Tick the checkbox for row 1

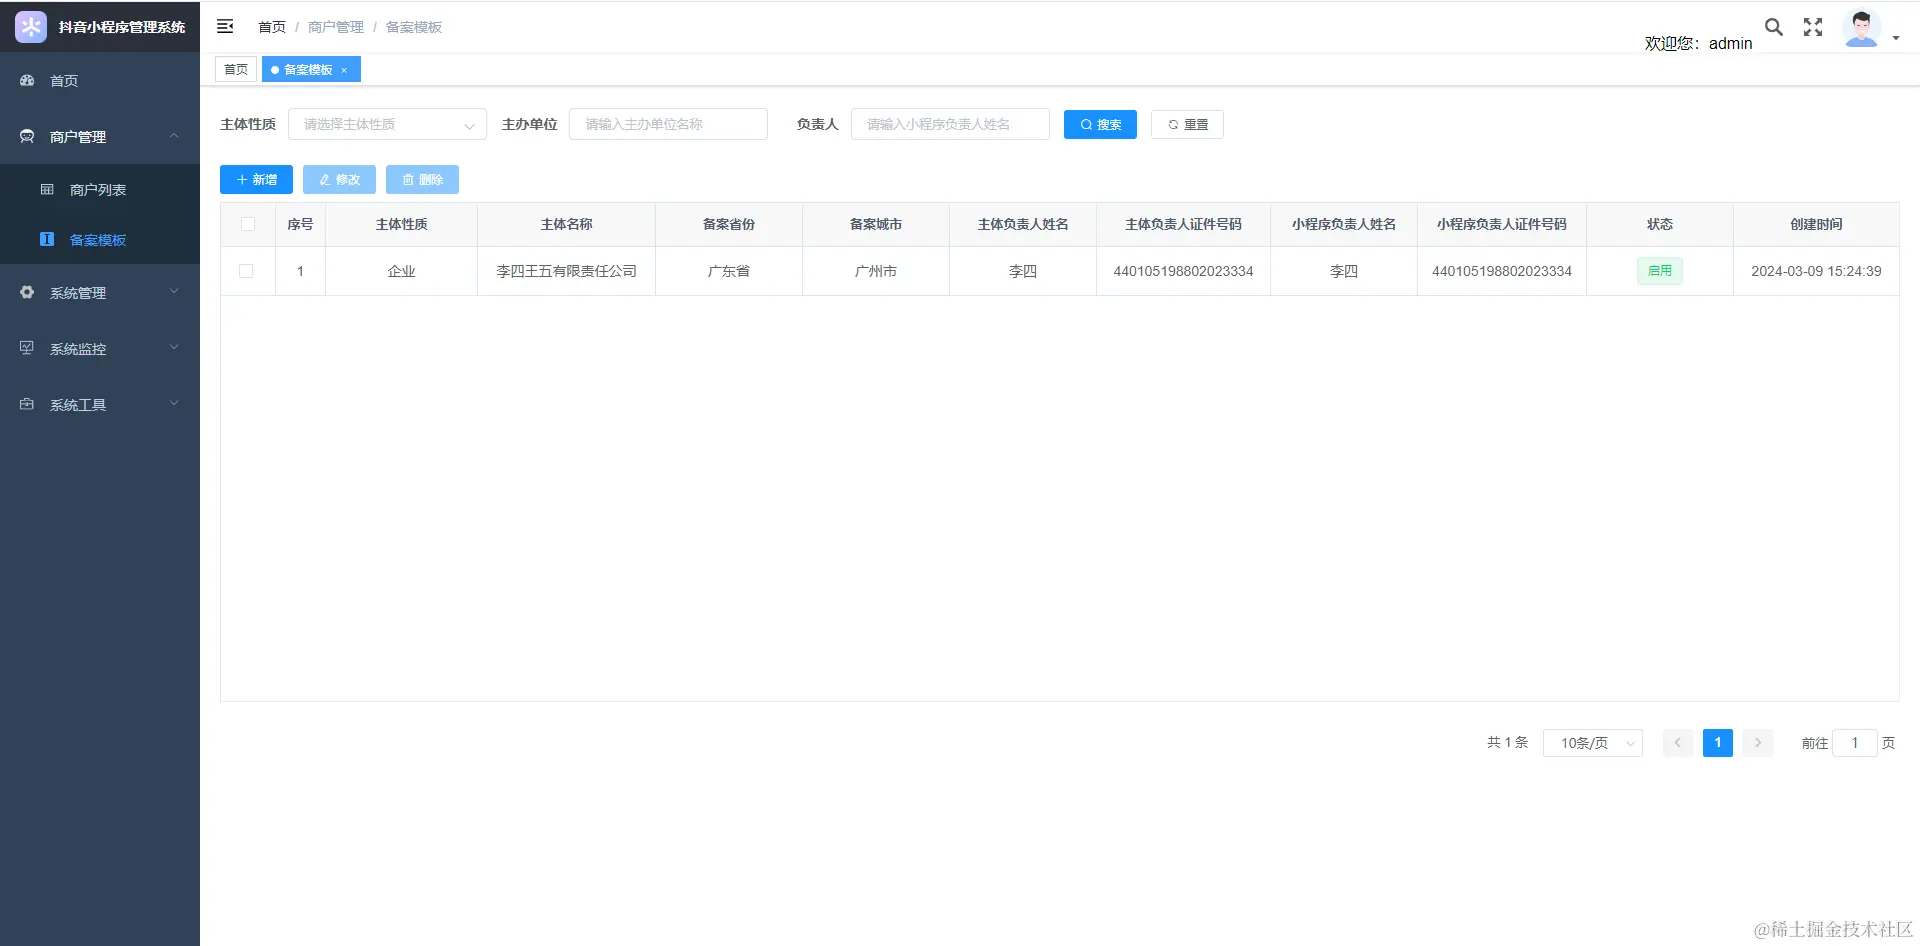246,271
